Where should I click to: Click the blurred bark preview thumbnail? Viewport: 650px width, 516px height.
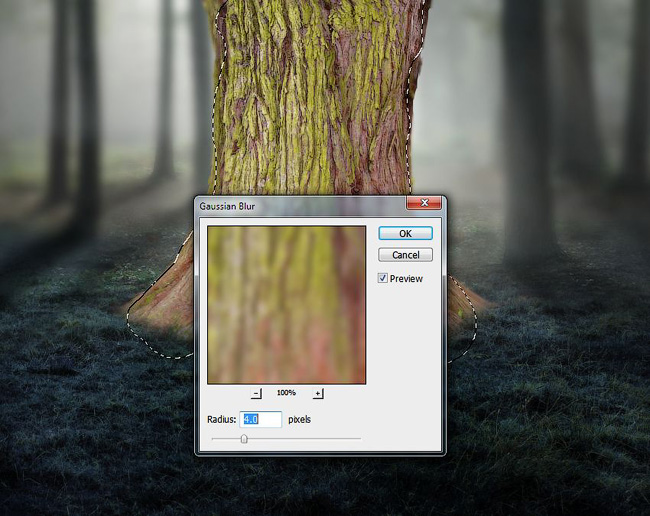click(x=286, y=305)
